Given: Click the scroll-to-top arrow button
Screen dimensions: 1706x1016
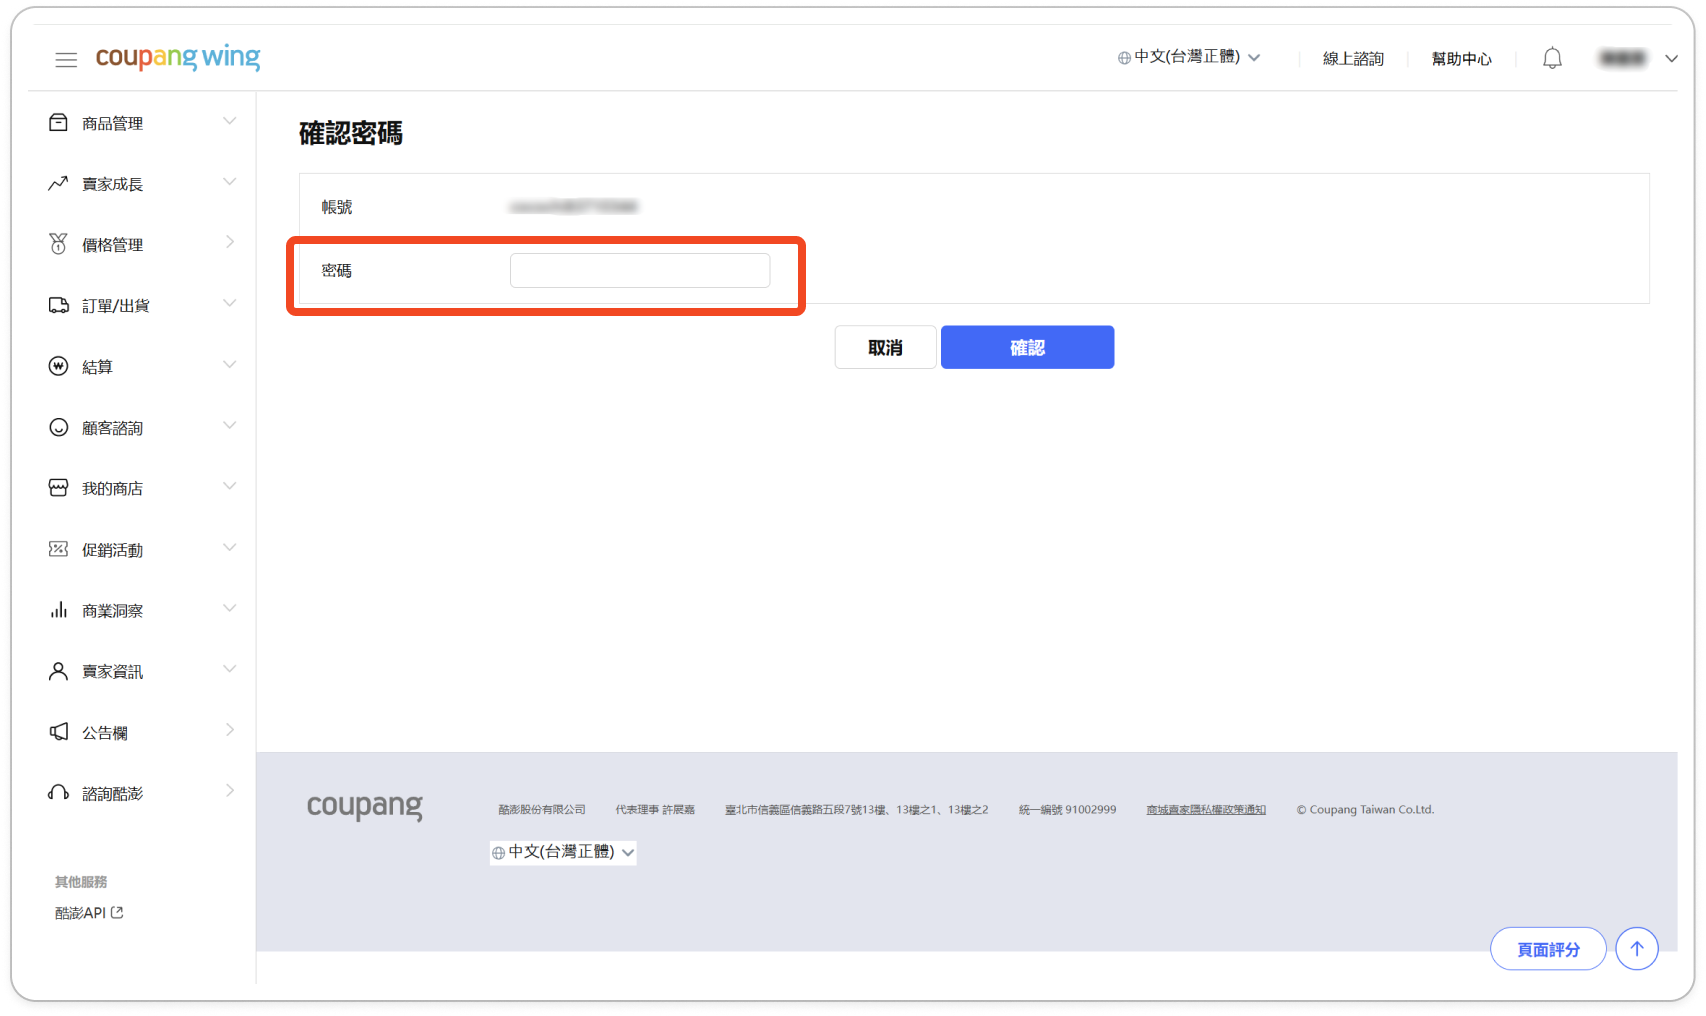Looking at the screenshot, I should pyautogui.click(x=1636, y=949).
